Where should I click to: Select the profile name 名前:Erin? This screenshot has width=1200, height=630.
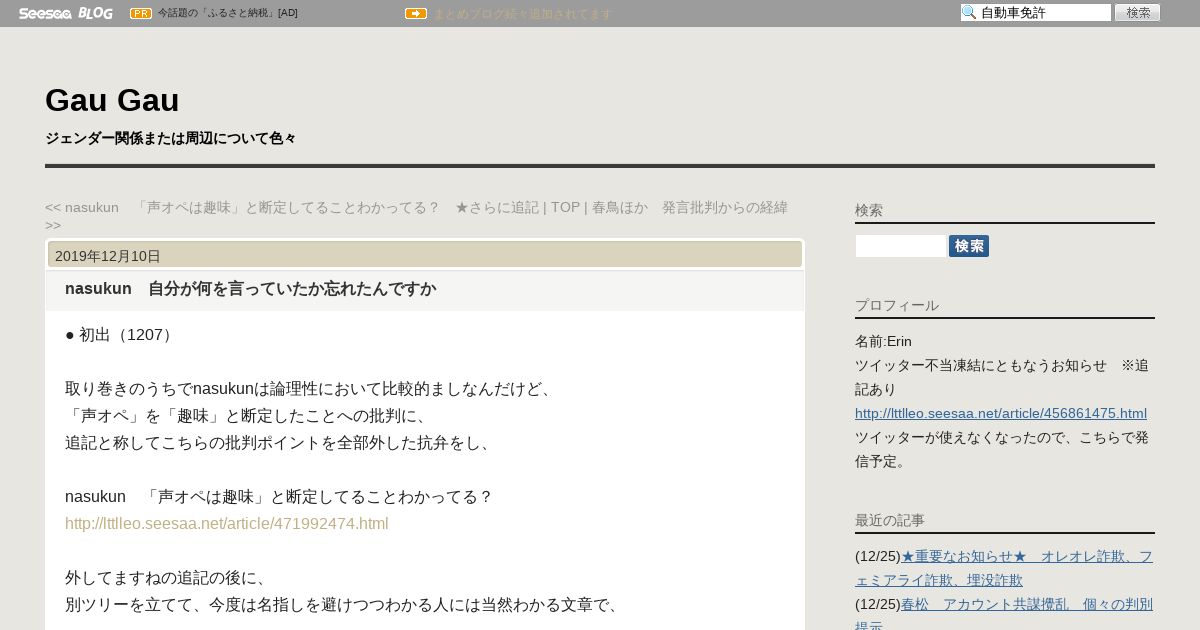click(883, 341)
